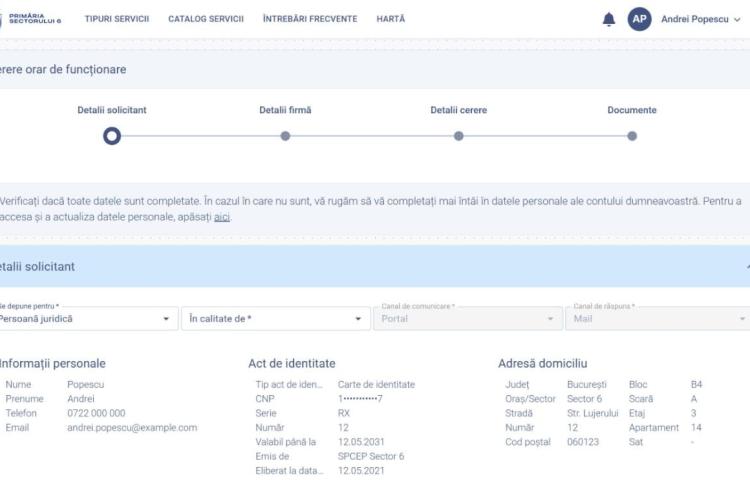This screenshot has width=750, height=500.
Task: Click the phone number 0722 000 000
Action: 96,413
